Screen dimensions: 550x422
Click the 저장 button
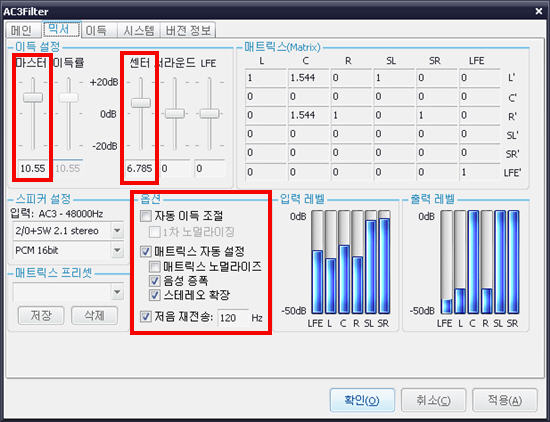pyautogui.click(x=41, y=315)
